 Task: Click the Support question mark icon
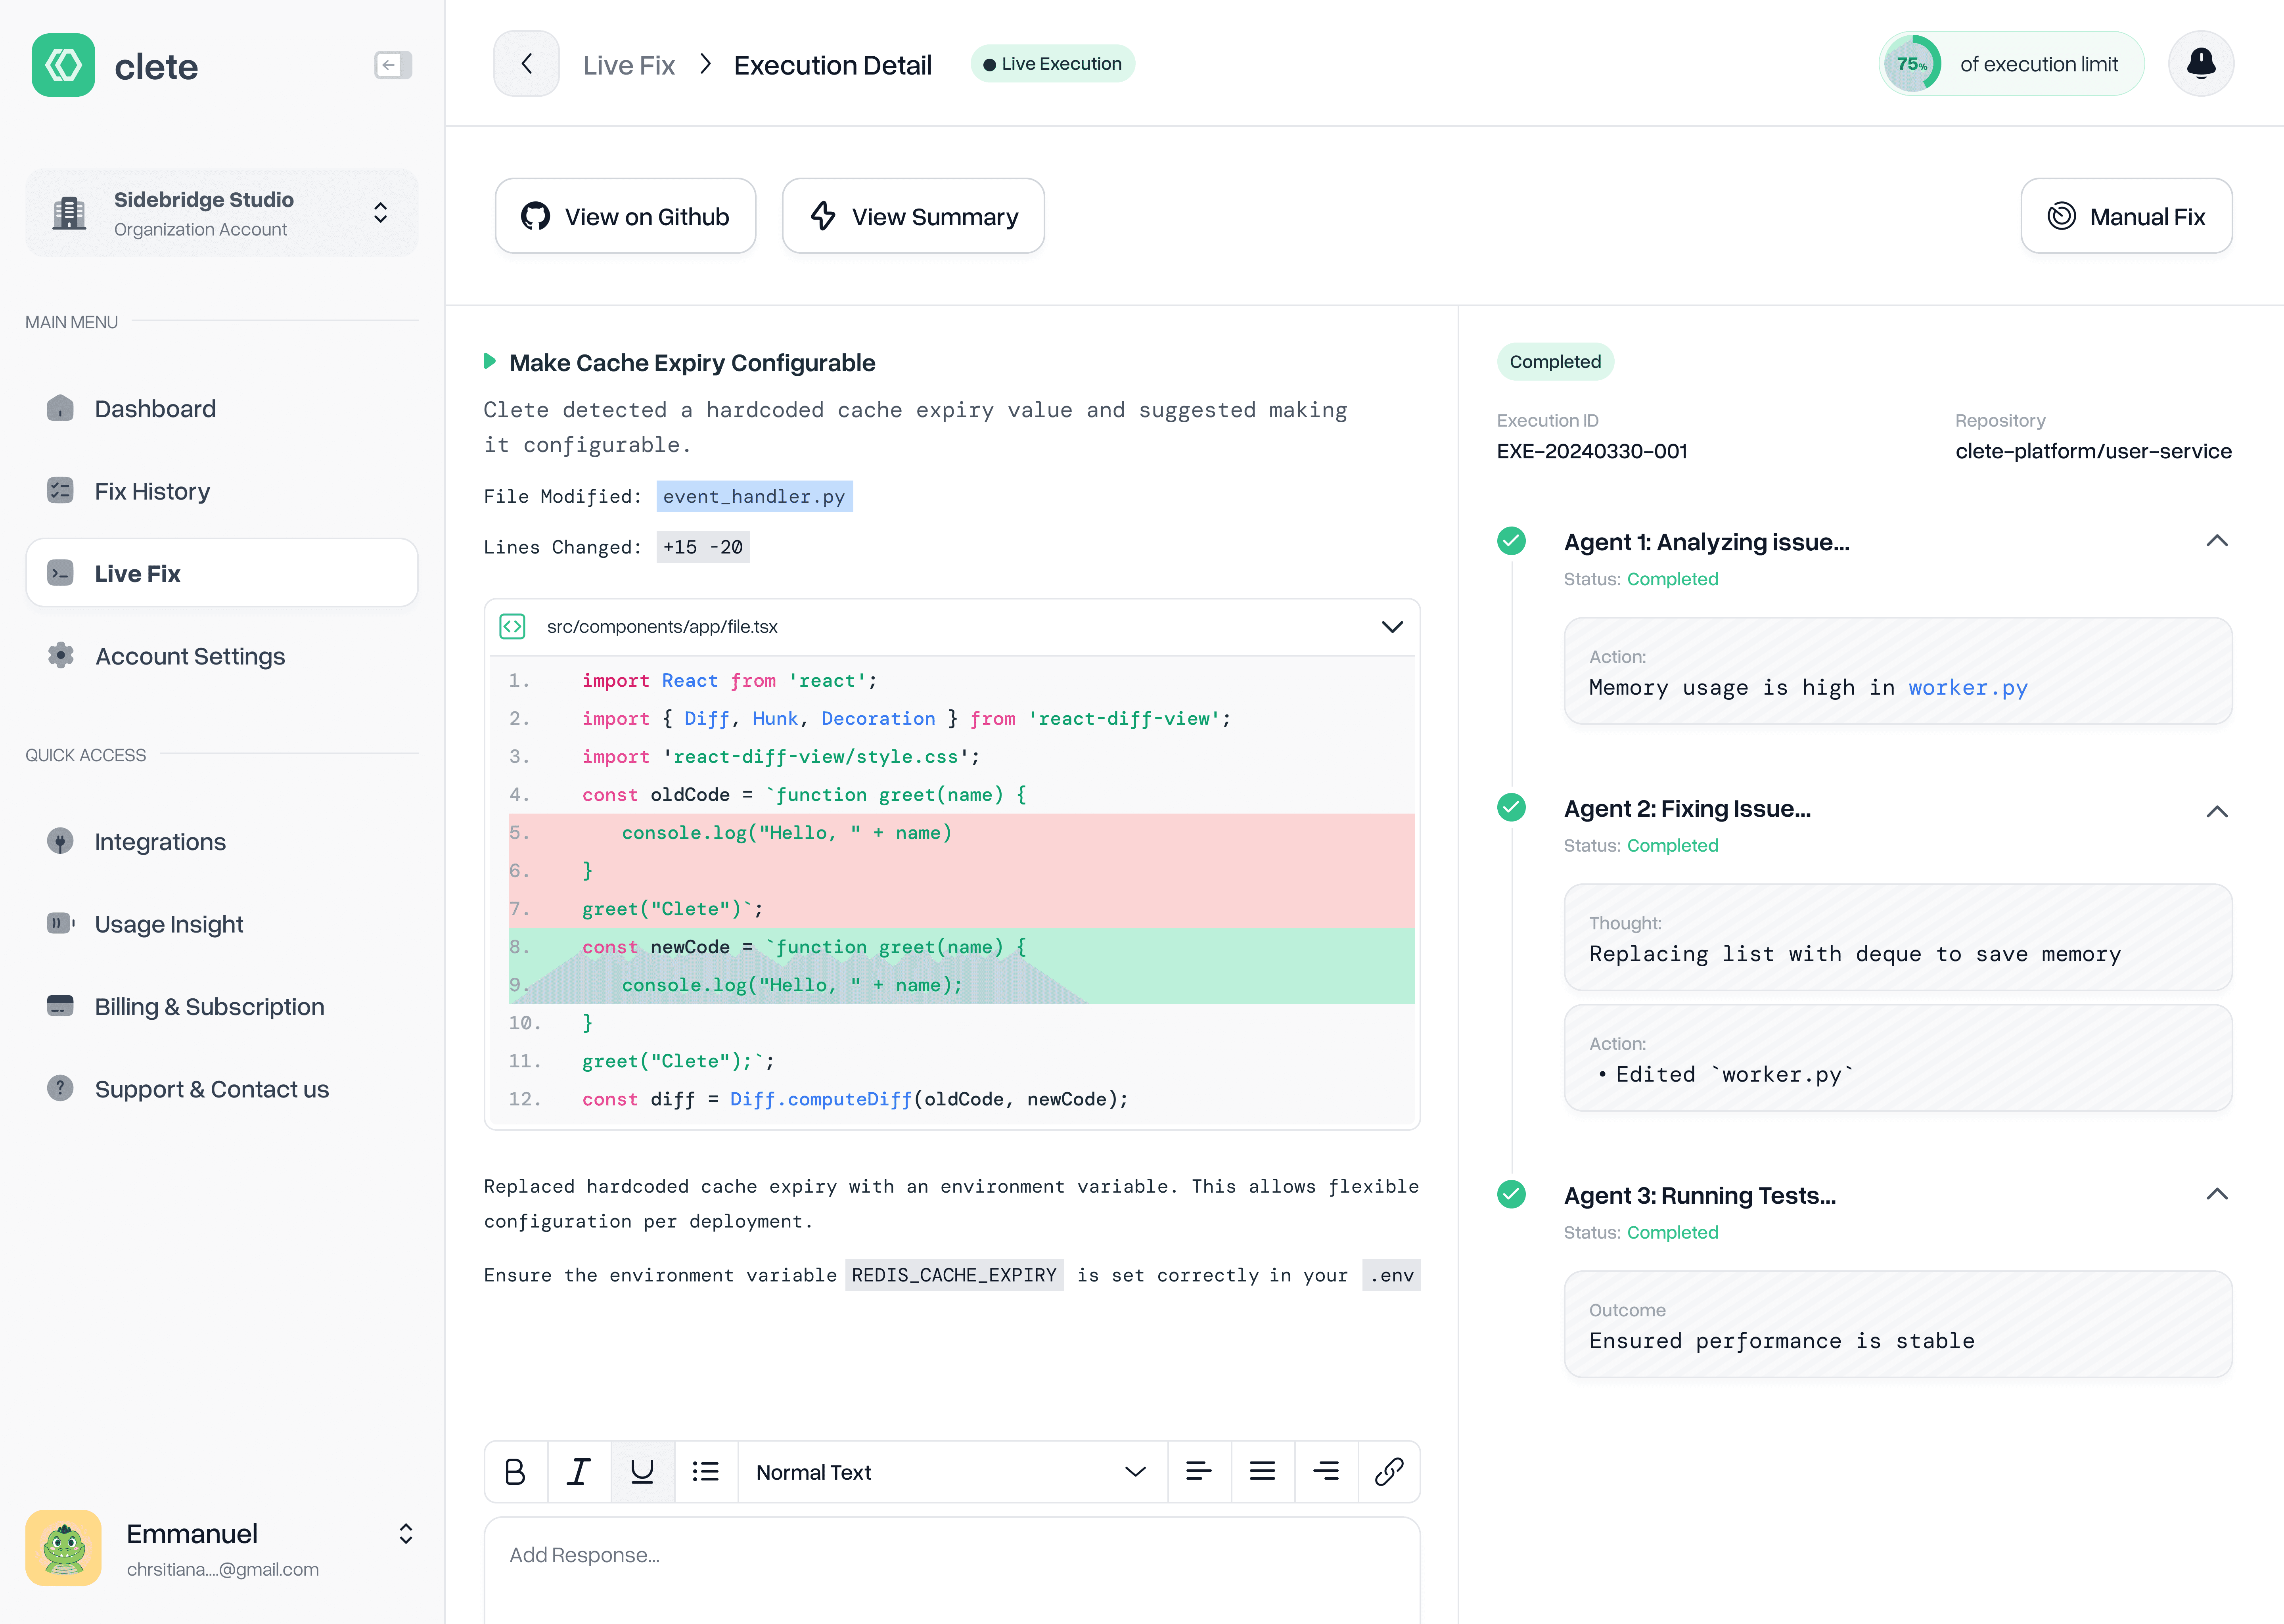coord(60,1088)
